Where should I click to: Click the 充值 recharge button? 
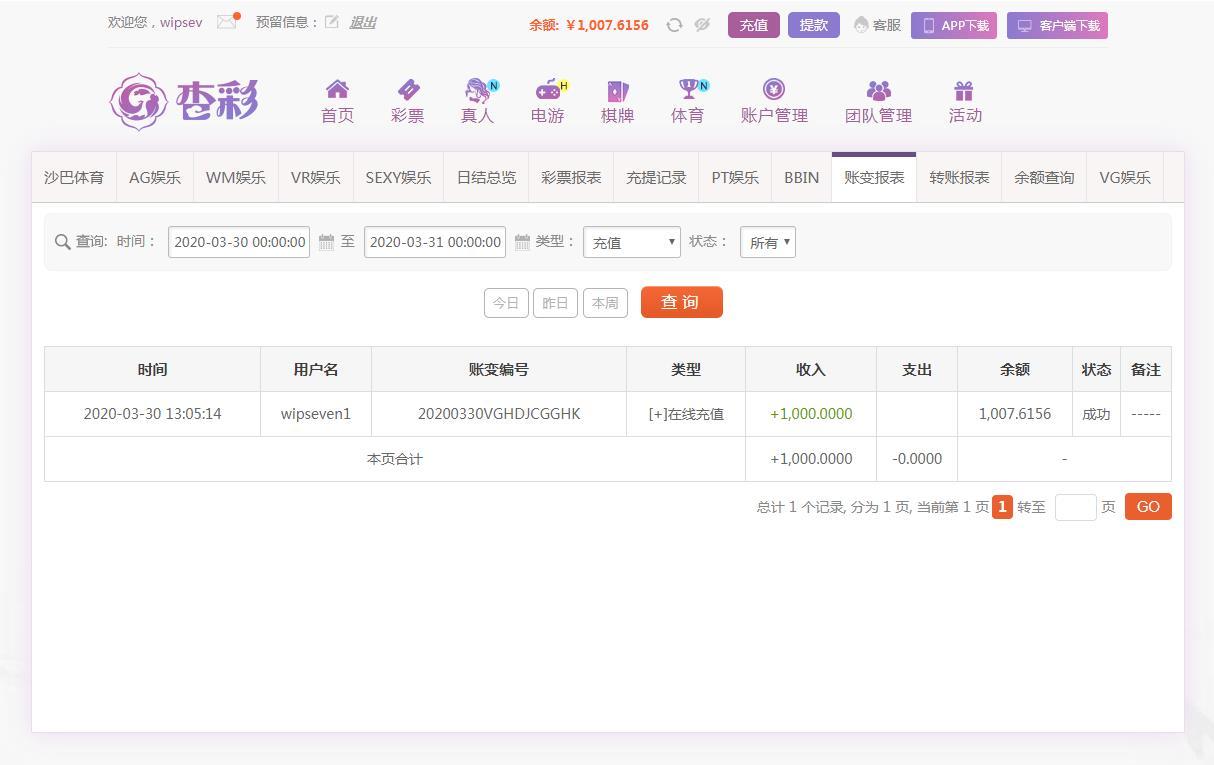click(x=754, y=25)
